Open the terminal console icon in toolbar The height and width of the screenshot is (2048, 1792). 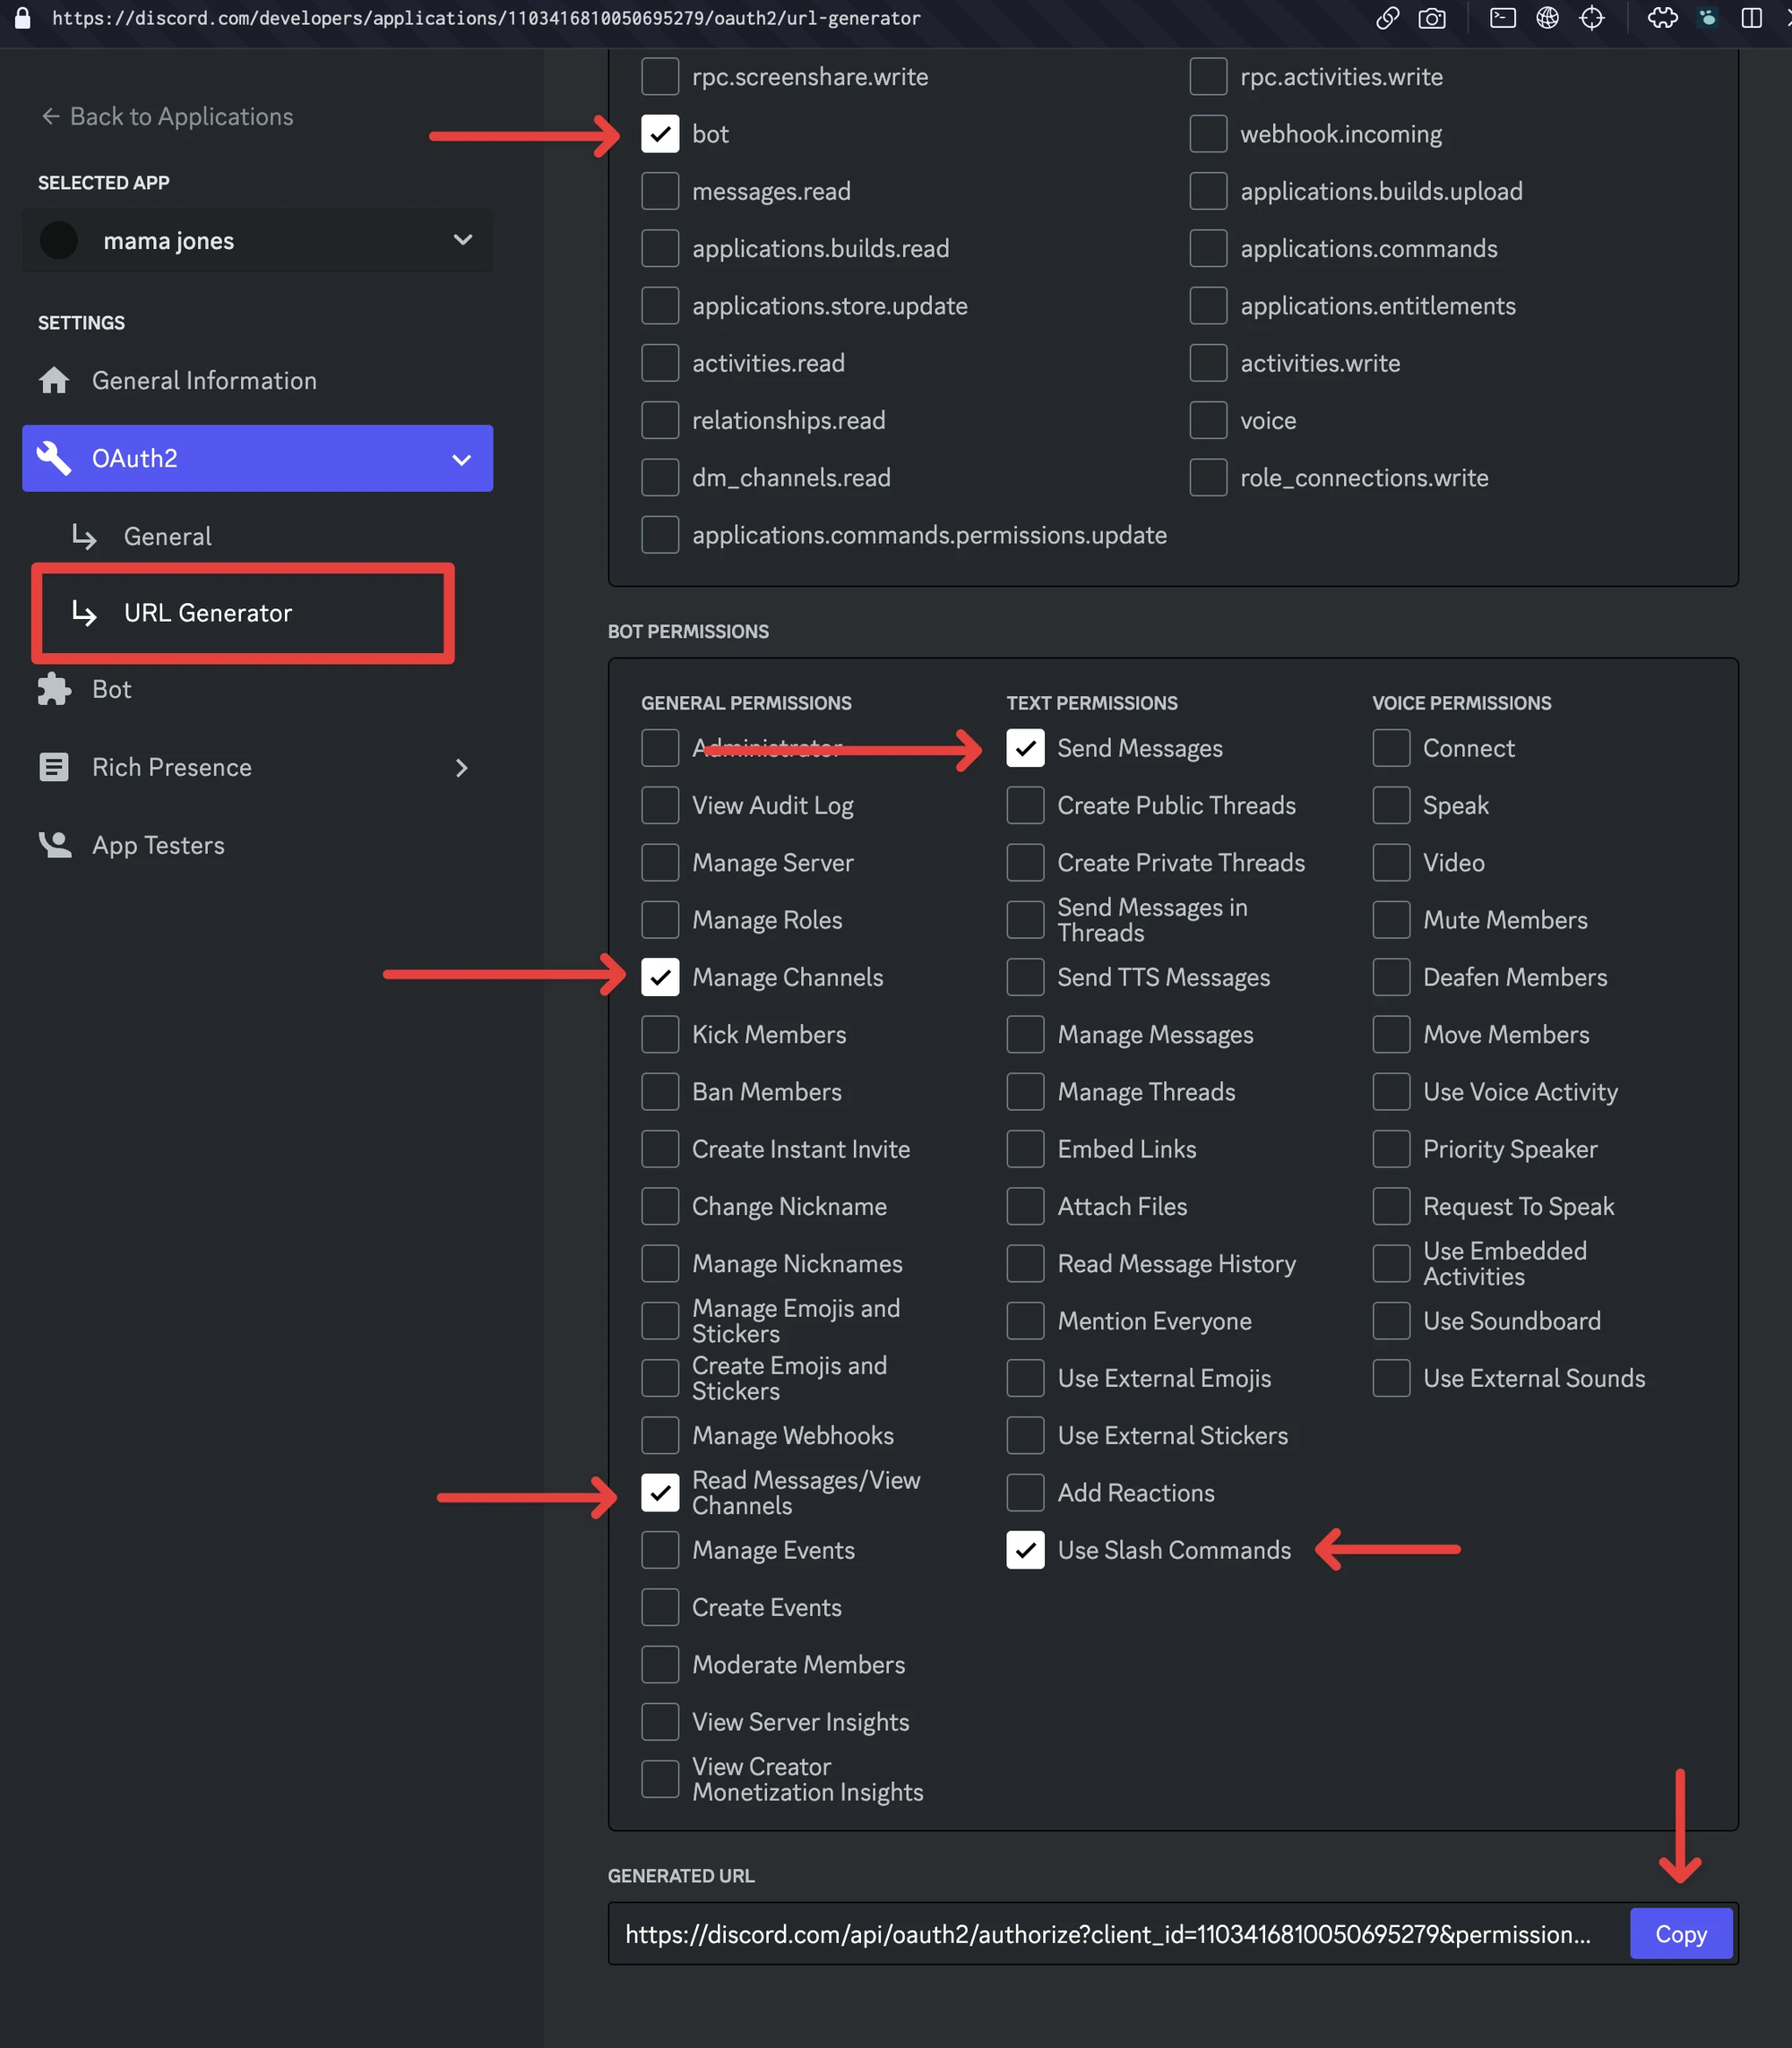1502,18
